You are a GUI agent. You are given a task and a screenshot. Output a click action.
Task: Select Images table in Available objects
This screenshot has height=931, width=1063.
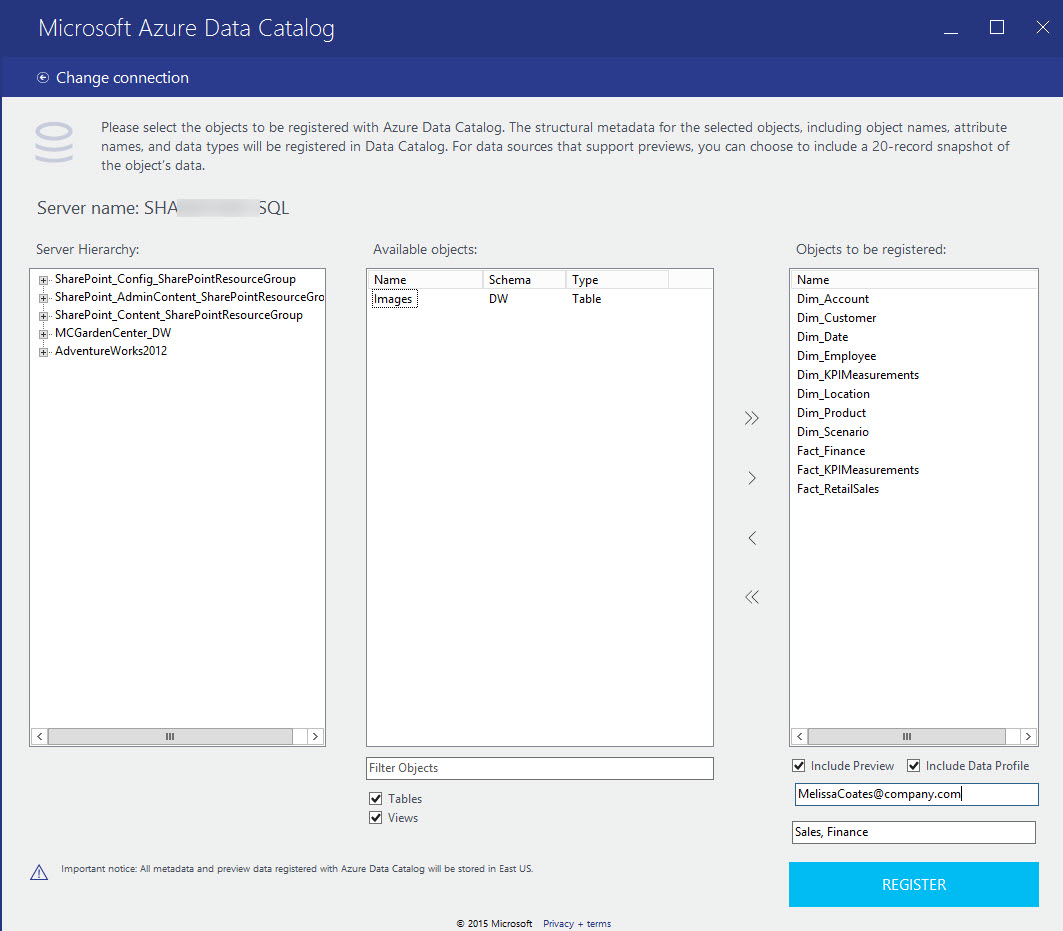tap(395, 299)
